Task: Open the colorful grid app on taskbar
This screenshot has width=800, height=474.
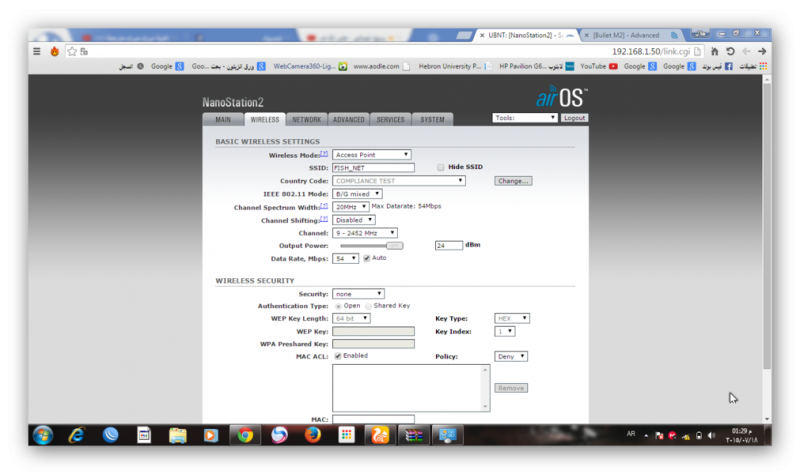Action: 346,435
